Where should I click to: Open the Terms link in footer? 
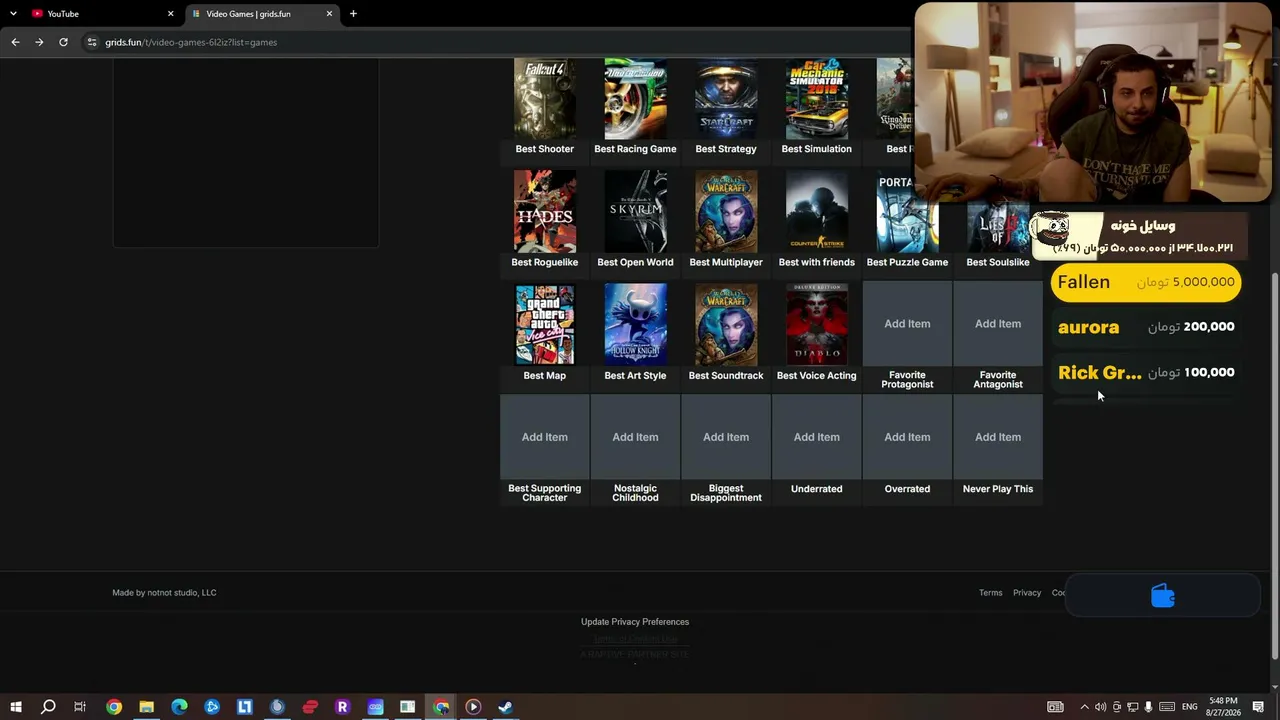(x=990, y=593)
